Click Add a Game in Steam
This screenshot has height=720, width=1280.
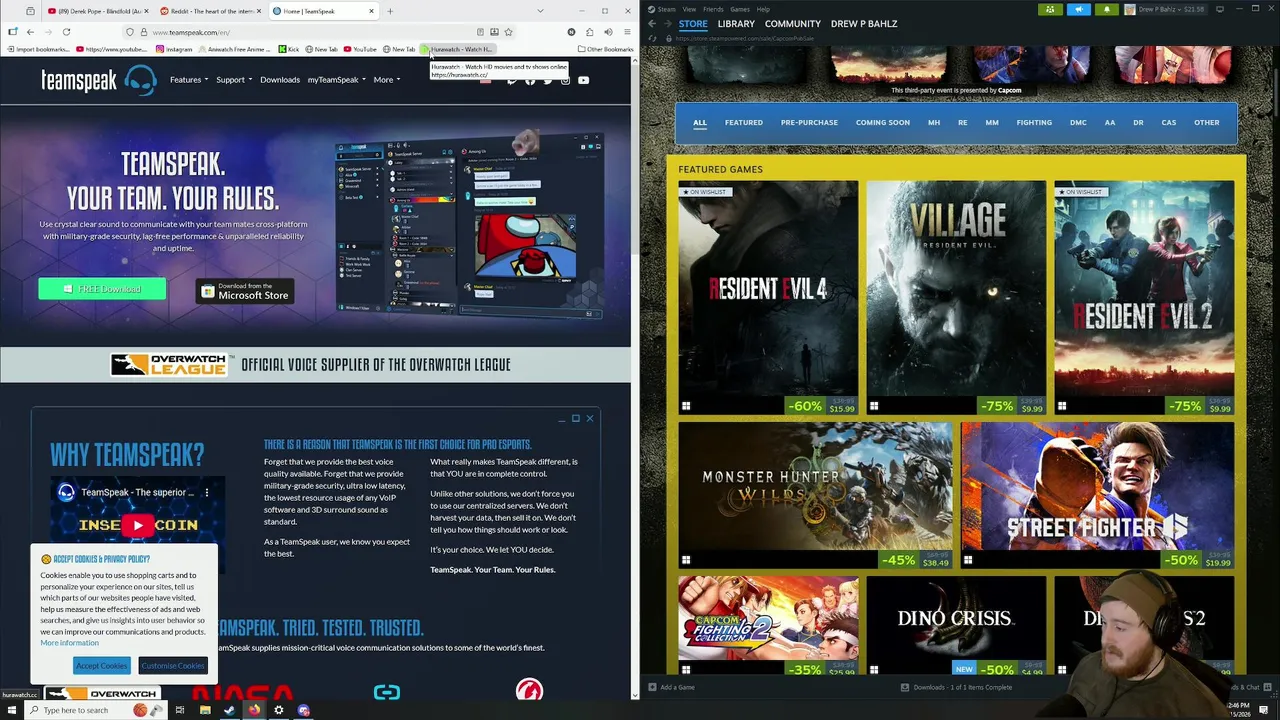pos(671,688)
